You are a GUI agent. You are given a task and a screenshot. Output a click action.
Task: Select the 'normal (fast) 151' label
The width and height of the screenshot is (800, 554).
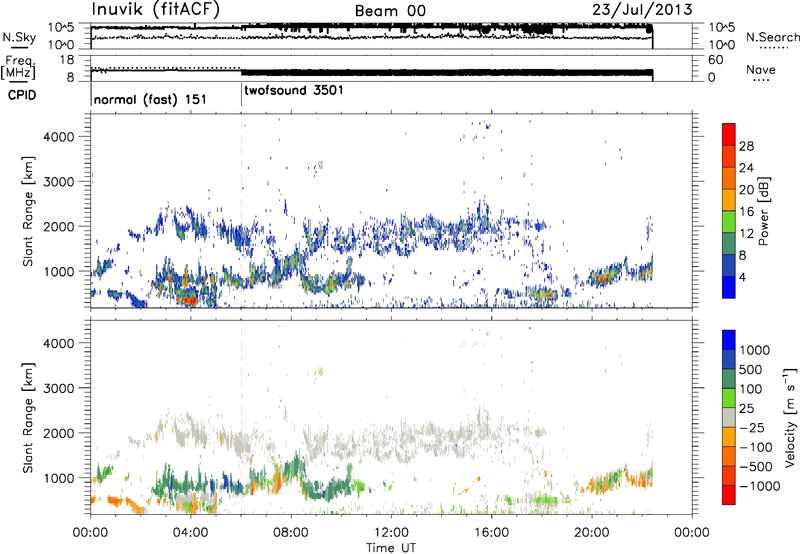[151, 99]
